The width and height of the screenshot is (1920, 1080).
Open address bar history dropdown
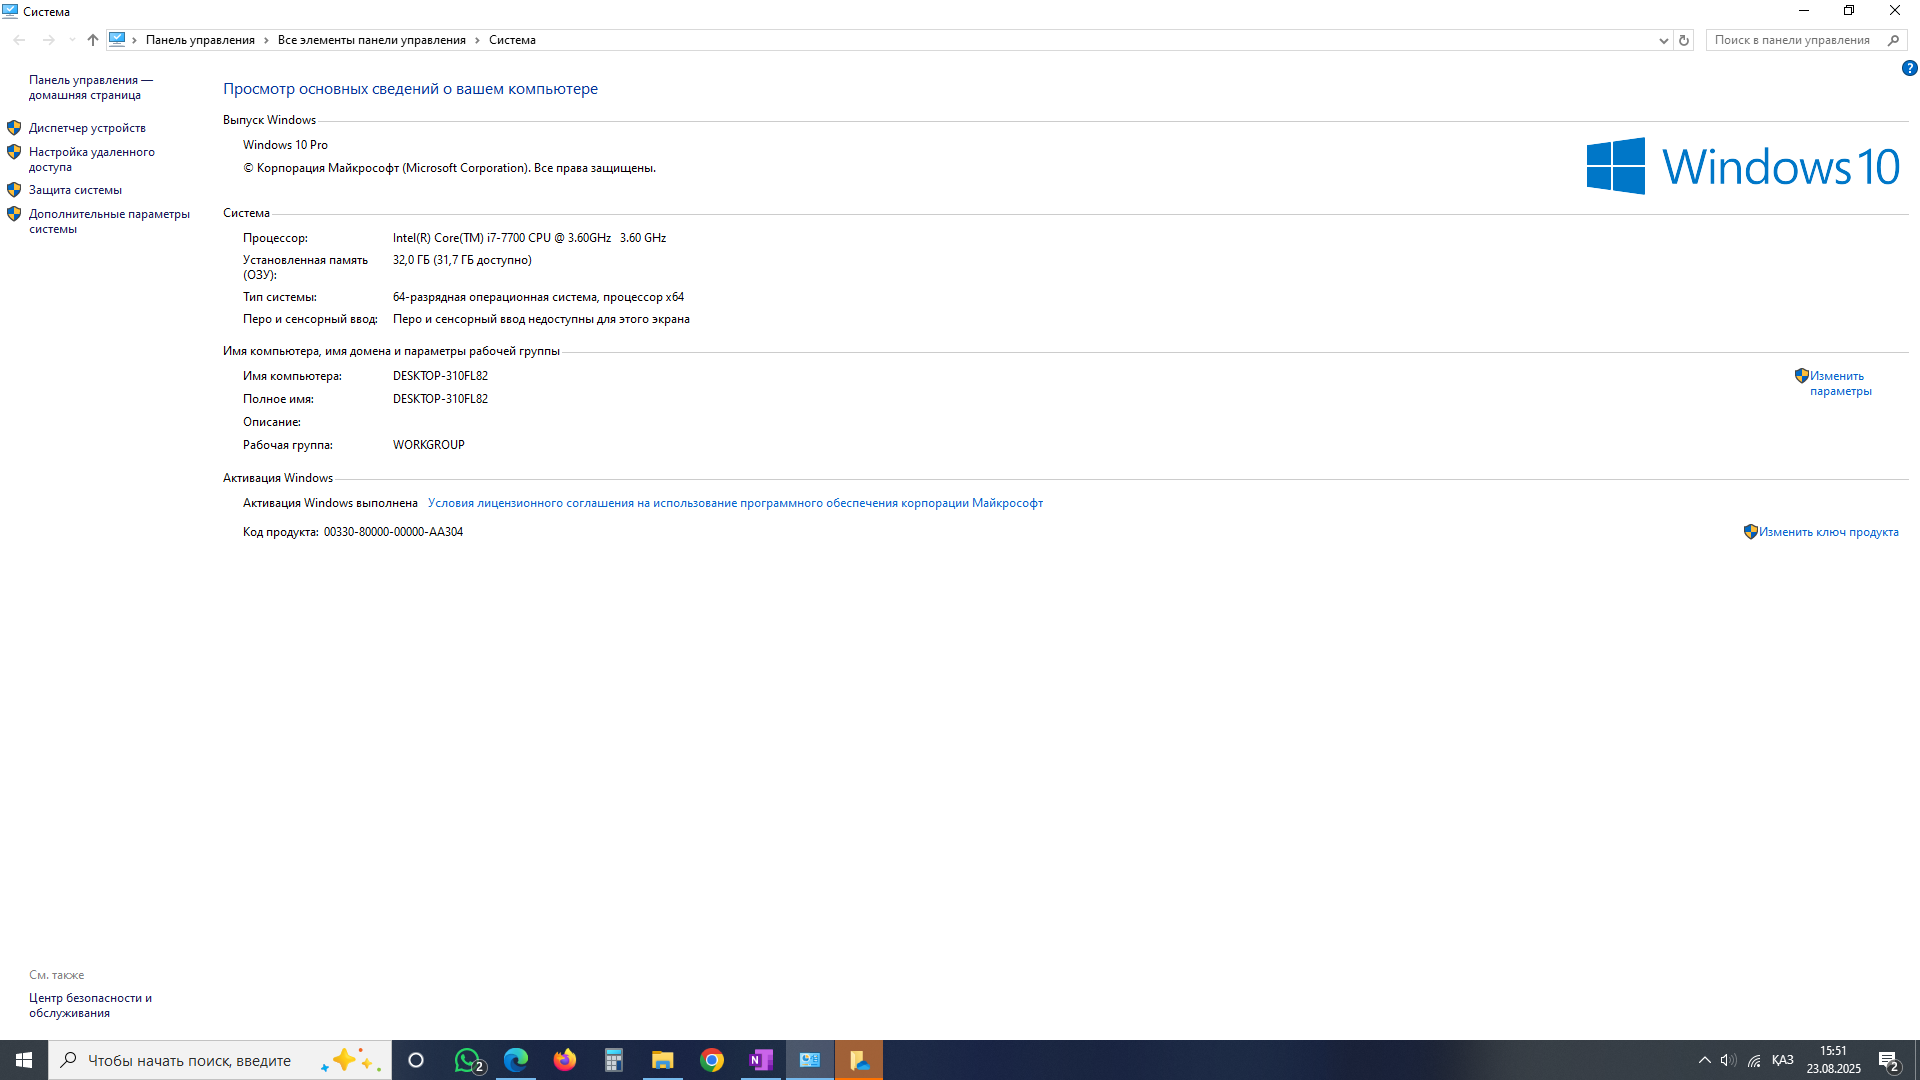tap(1663, 40)
